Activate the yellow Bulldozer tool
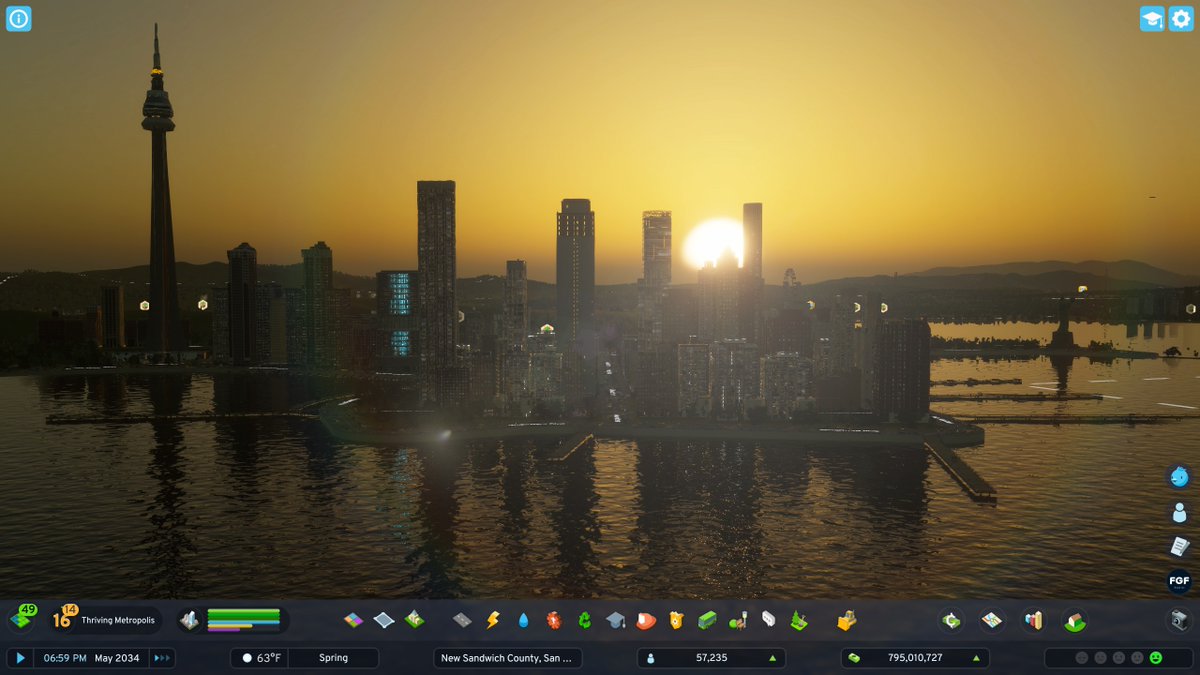This screenshot has width=1200, height=675. (x=847, y=620)
